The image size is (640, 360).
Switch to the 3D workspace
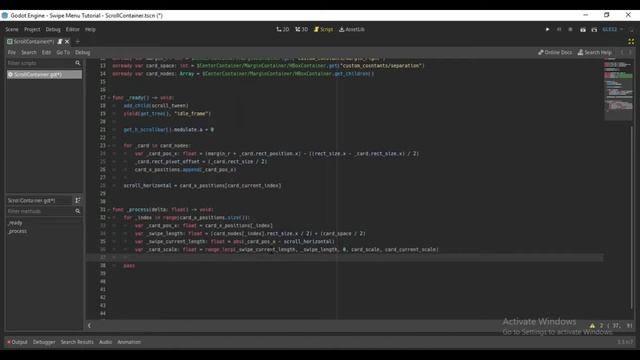pyautogui.click(x=302, y=29)
